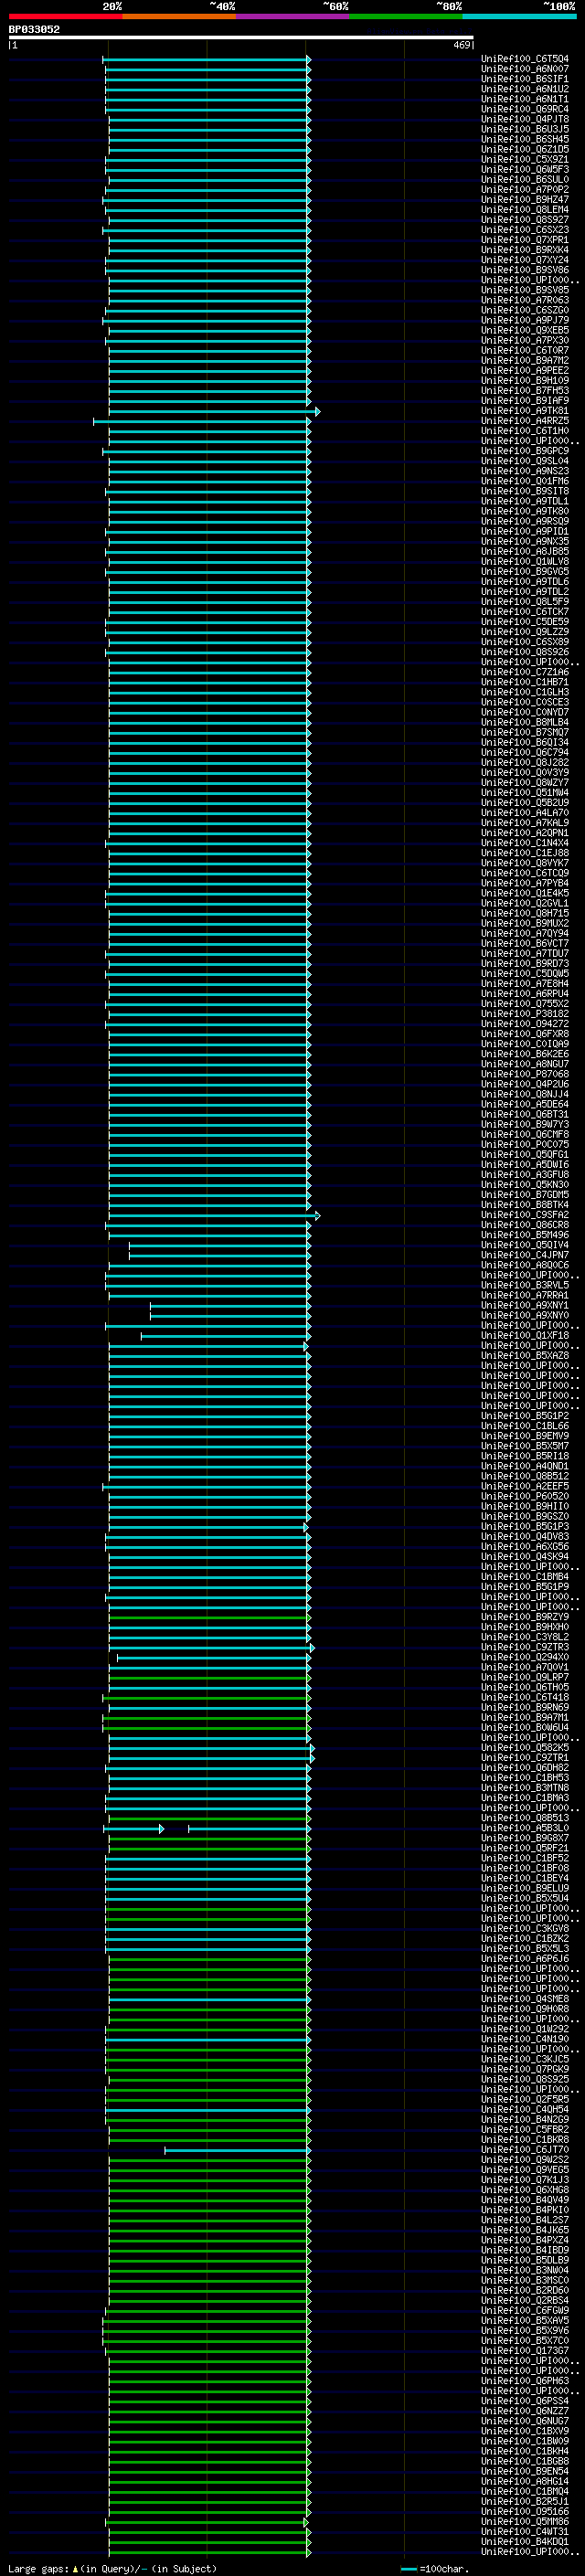Select the UniRef100_Q6C794 row label
Viewport: 585px width, 2576px height.
click(525, 752)
